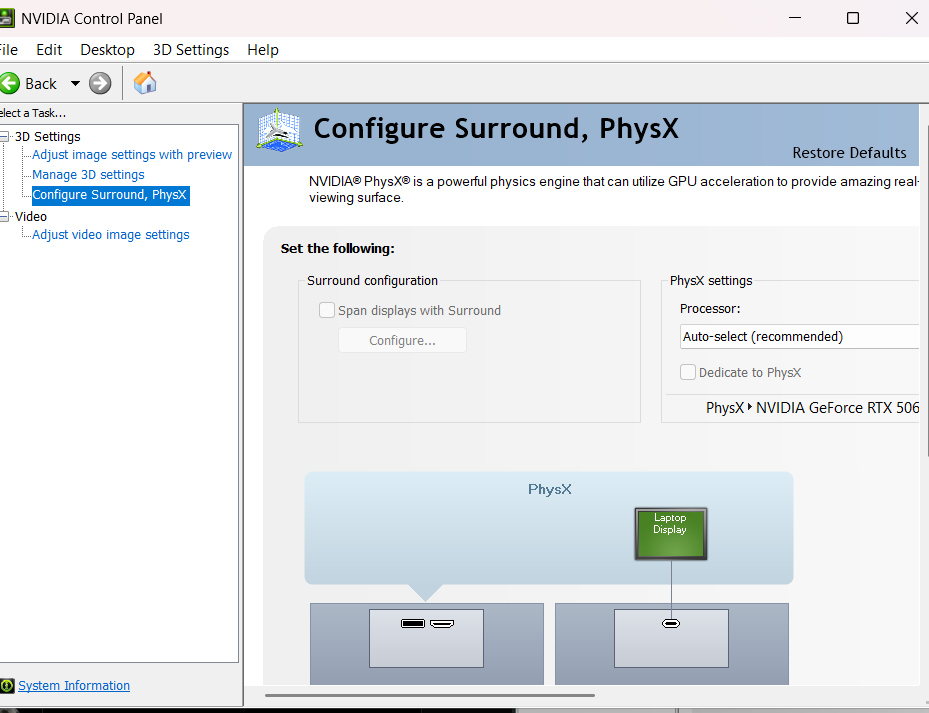Go to the Home page icon
Image resolution: width=929 pixels, height=713 pixels.
coord(145,83)
